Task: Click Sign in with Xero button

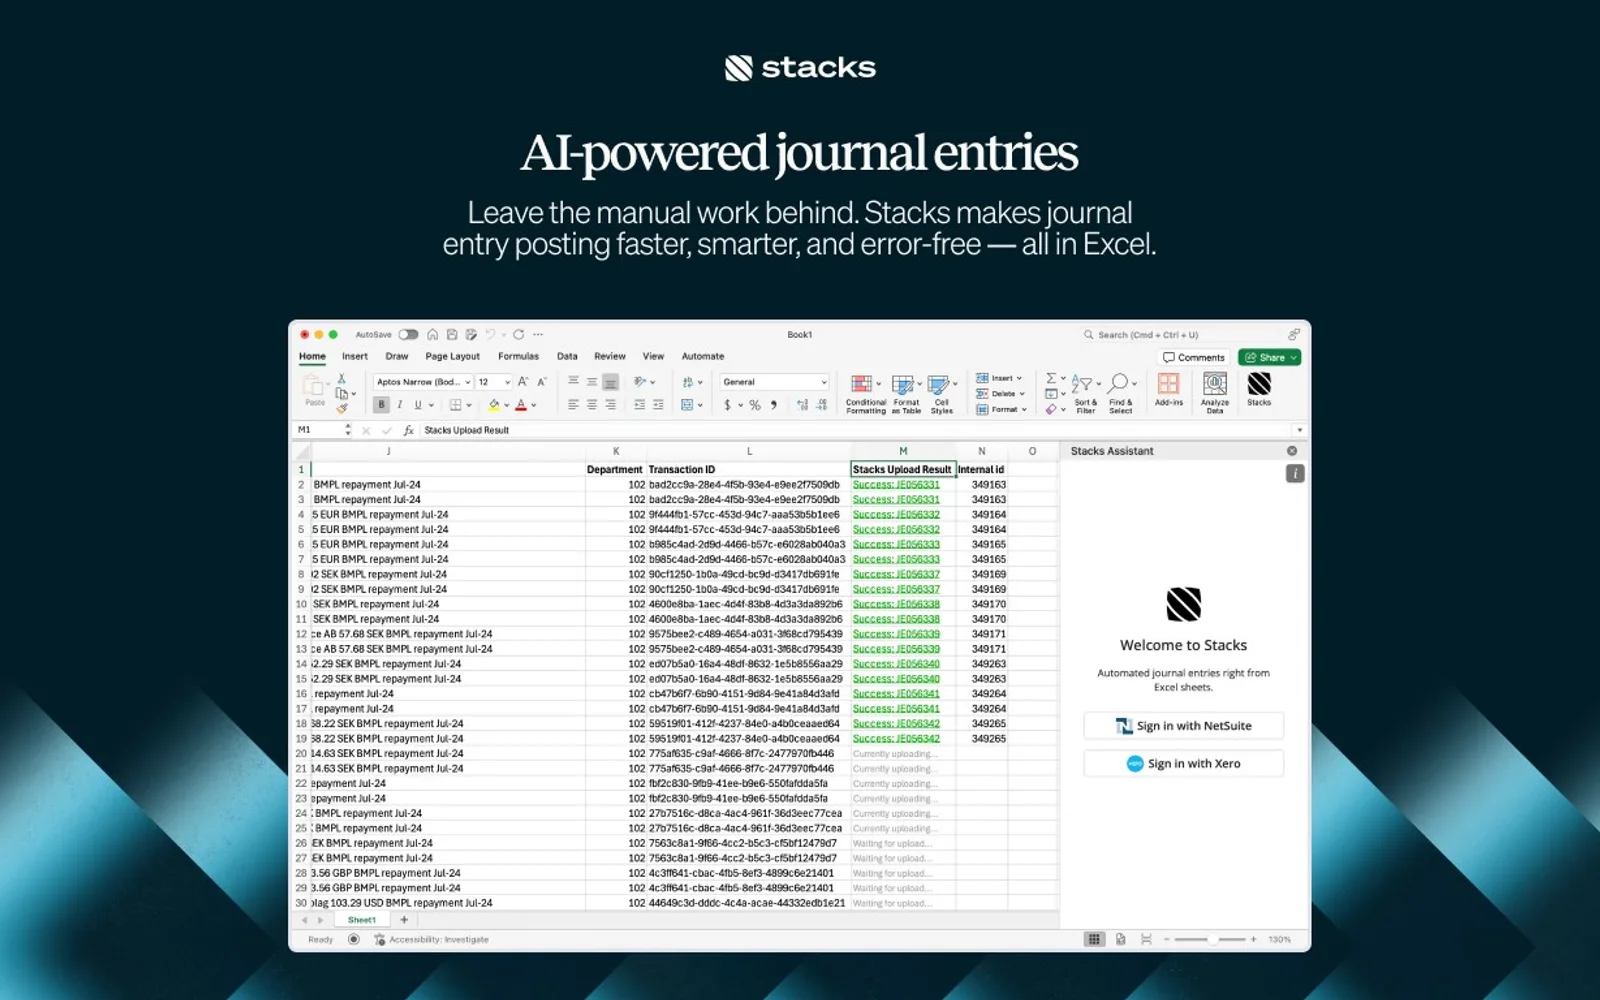Action: 1183,763
